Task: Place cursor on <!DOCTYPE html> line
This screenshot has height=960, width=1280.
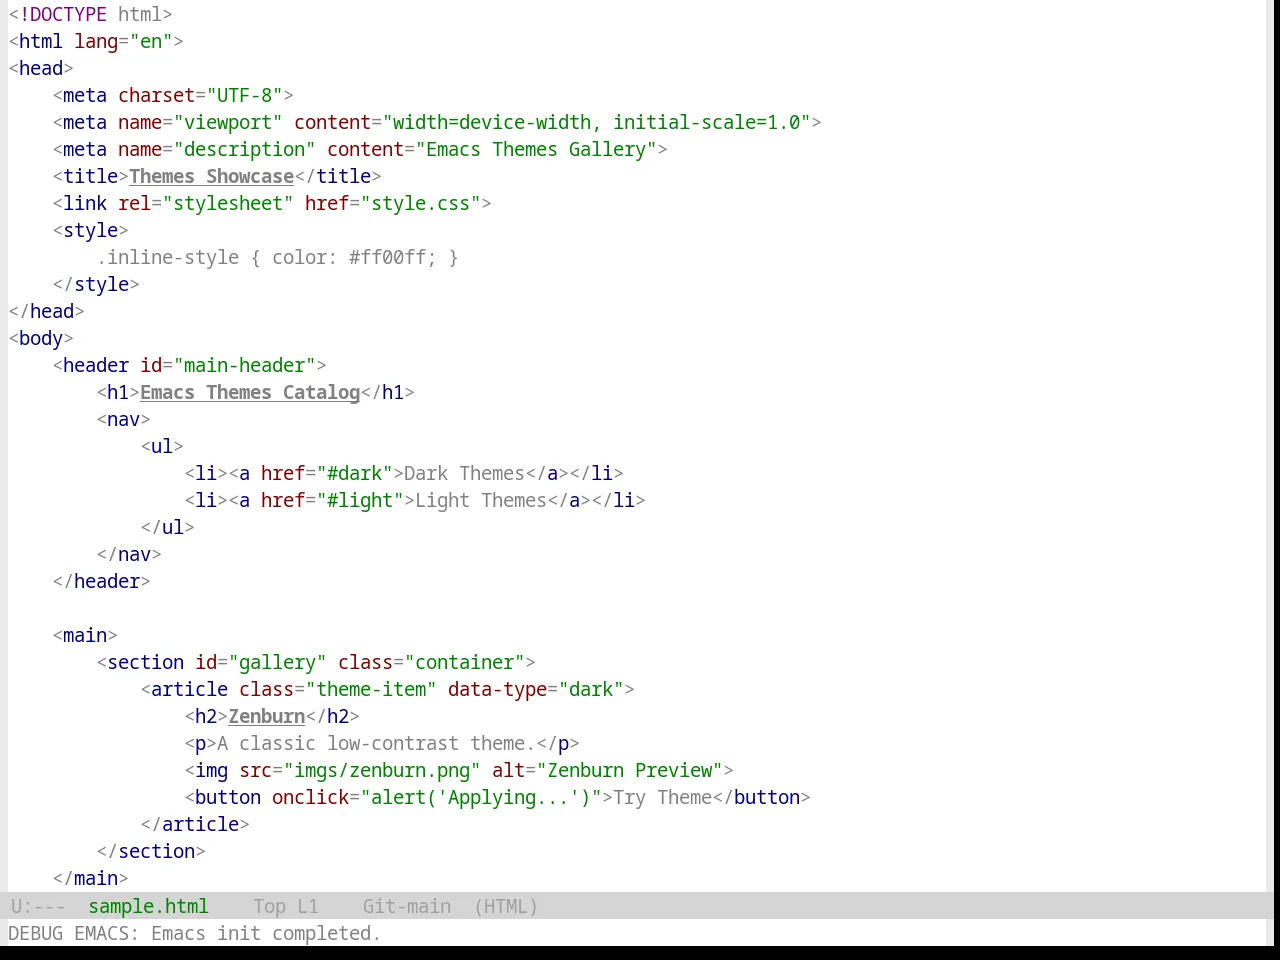Action: 91,15
